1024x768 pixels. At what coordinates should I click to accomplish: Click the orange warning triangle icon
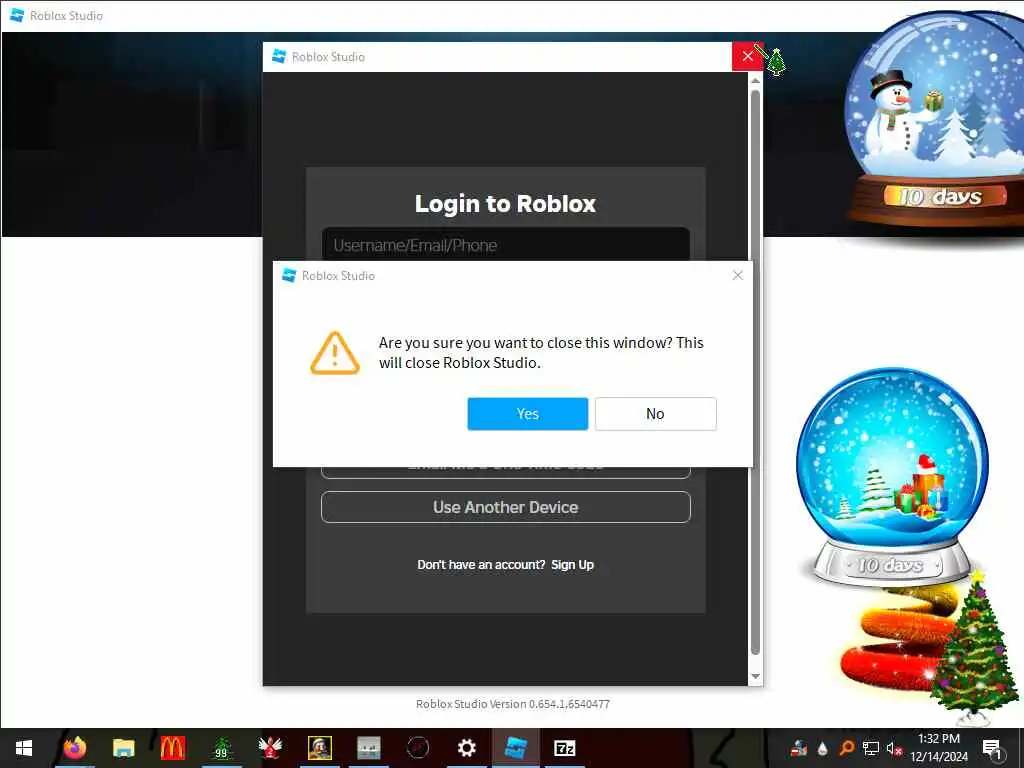[x=334, y=353]
